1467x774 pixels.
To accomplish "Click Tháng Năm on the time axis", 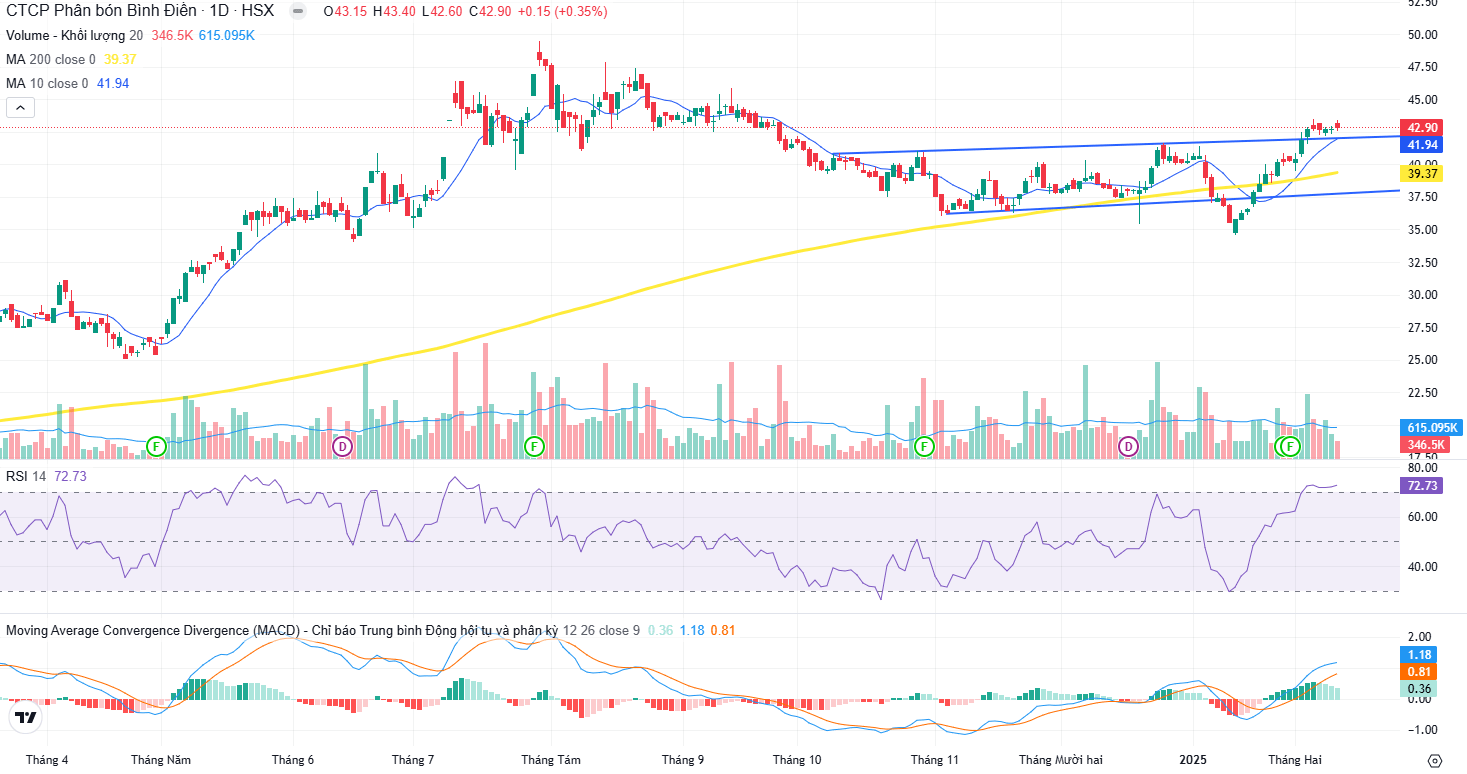I will coord(160,760).
